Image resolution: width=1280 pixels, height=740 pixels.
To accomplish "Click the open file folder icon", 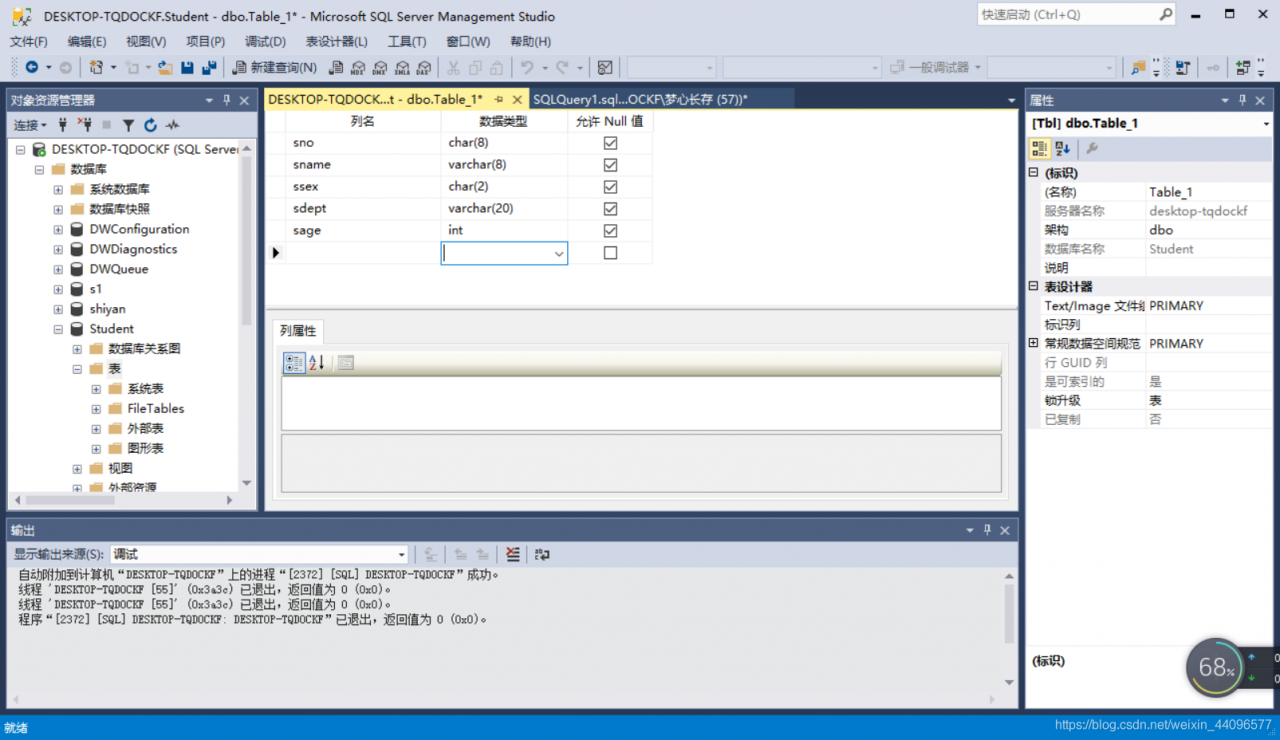I will tap(165, 68).
